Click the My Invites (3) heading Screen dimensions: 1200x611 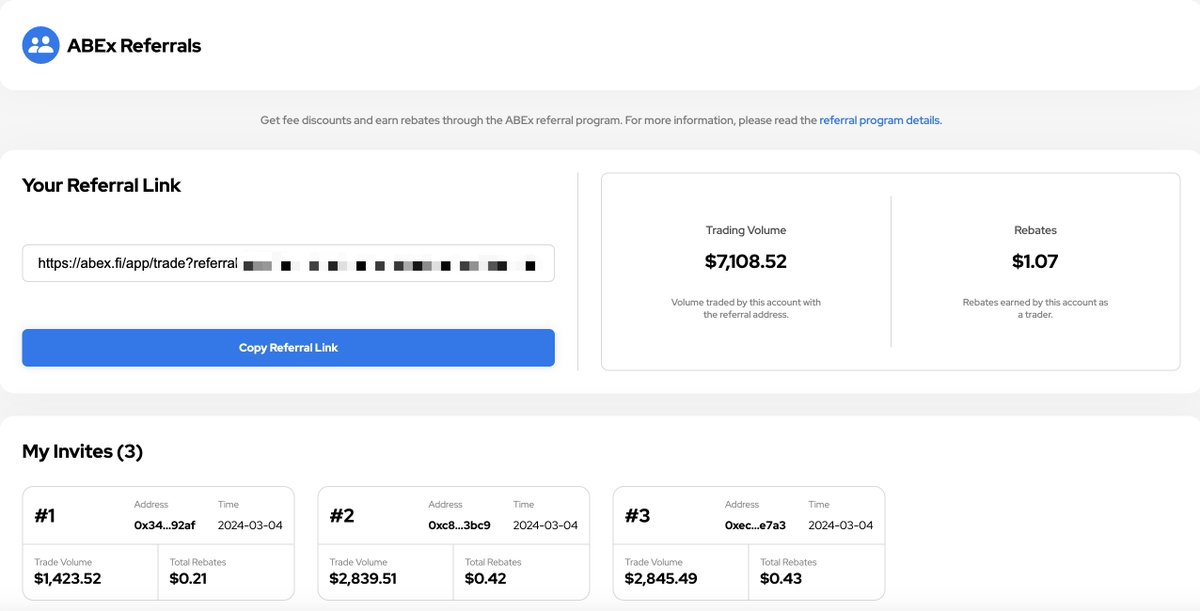(82, 452)
